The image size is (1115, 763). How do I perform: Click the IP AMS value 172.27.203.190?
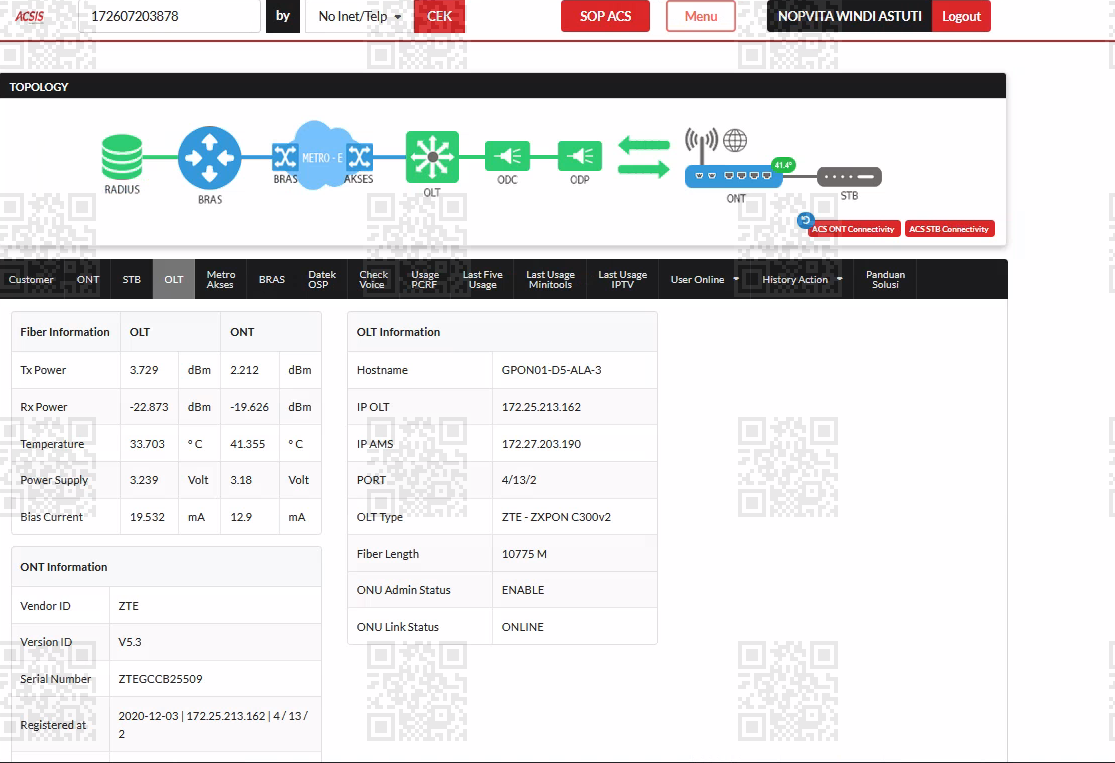[x=541, y=444]
